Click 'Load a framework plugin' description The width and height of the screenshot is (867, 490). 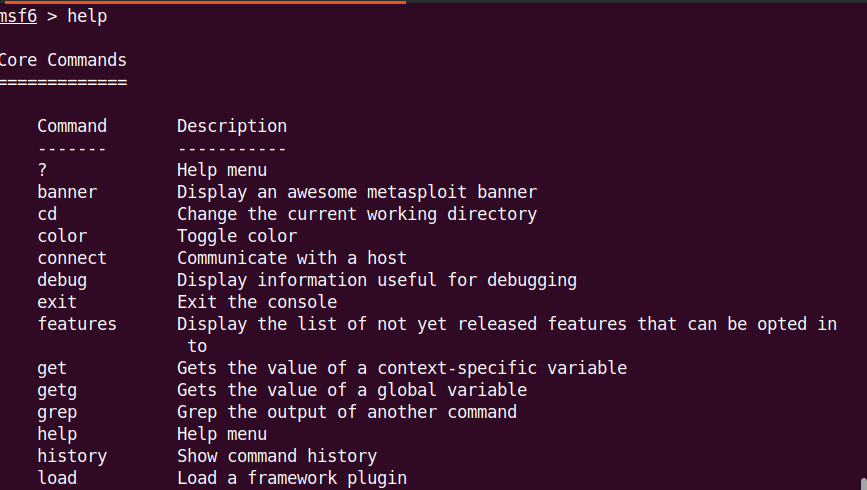click(291, 478)
